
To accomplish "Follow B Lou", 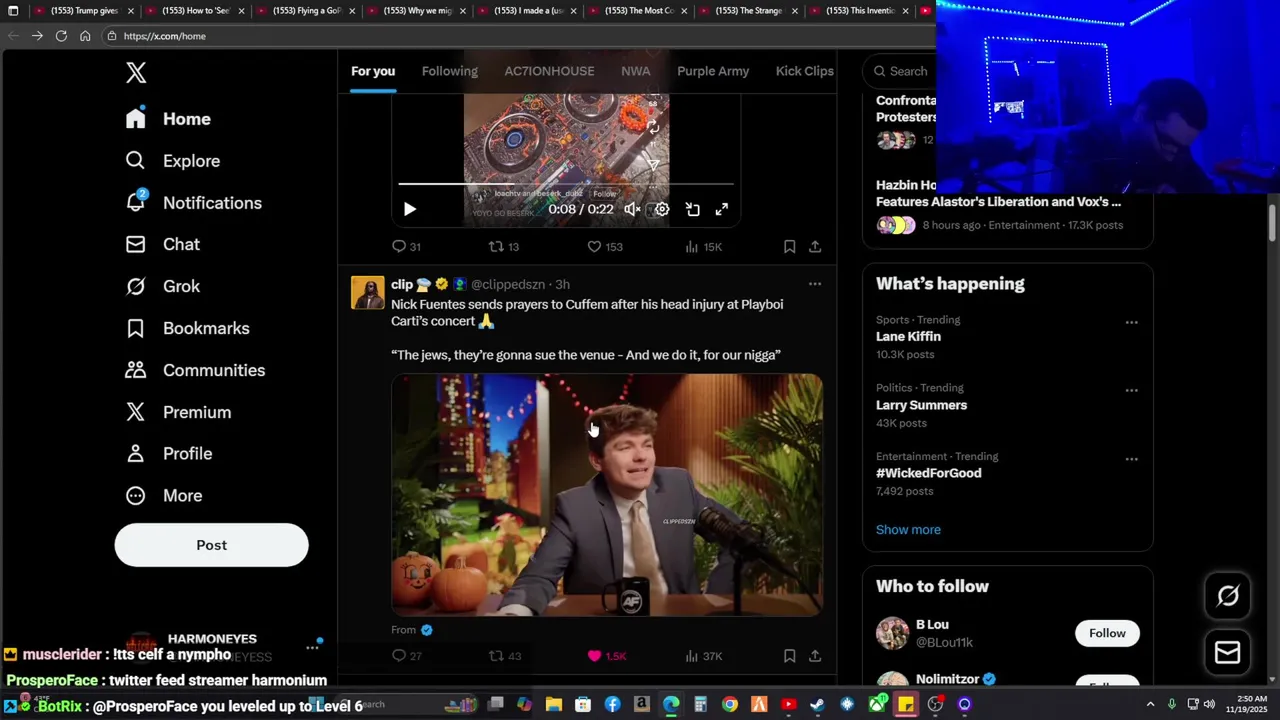I will (1107, 633).
